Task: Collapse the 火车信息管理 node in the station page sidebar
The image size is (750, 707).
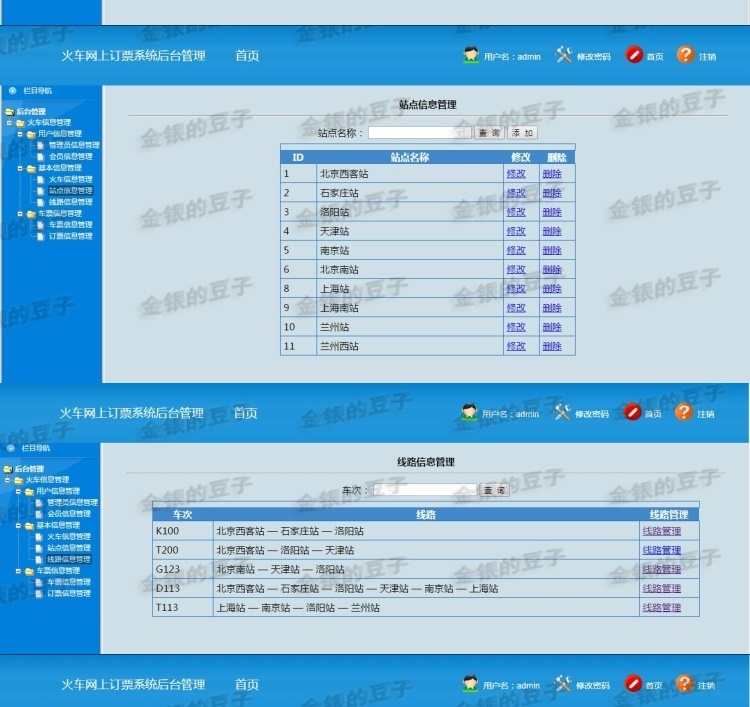Action: tap(9, 123)
